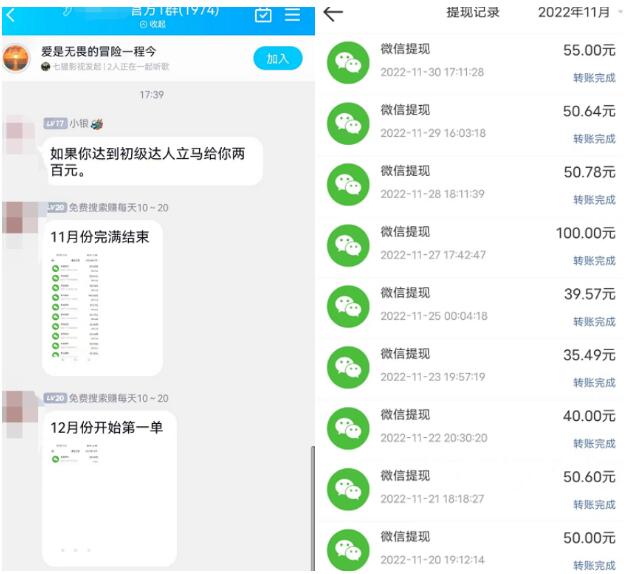Expand the 2022年11月 month dropdown
The height and width of the screenshot is (574, 632).
580,13
